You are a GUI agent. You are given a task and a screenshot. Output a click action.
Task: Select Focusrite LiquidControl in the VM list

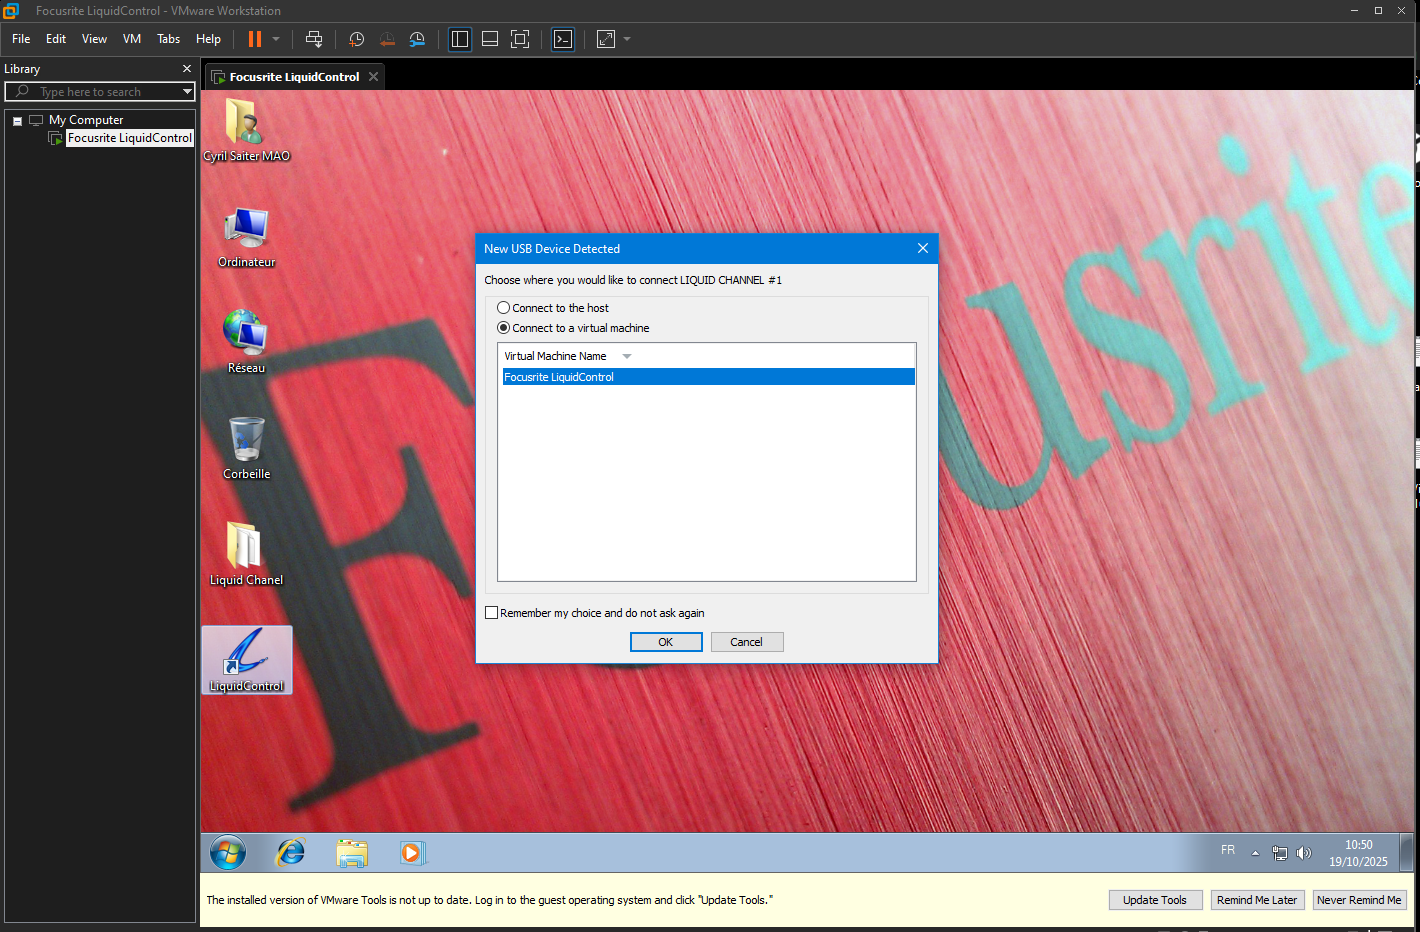pyautogui.click(x=707, y=377)
